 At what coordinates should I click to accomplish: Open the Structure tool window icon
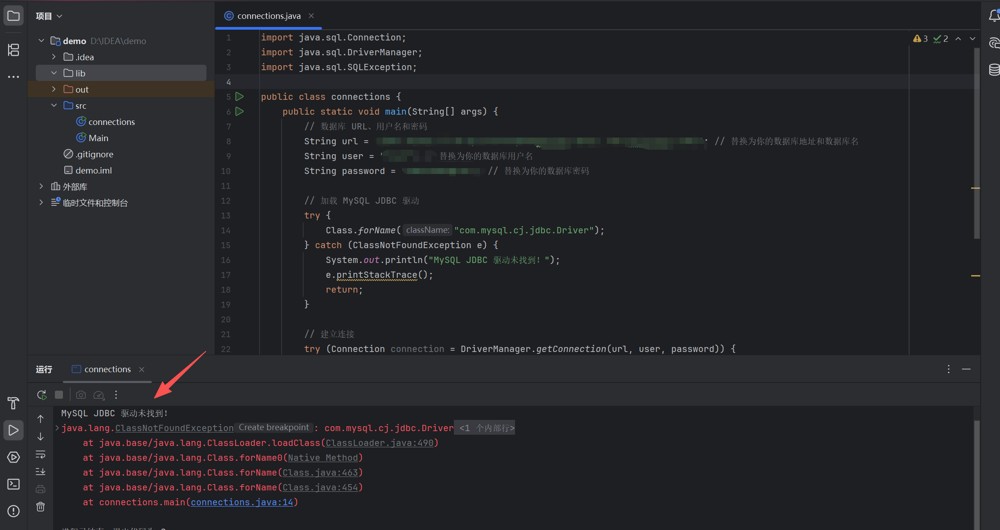pos(13,50)
